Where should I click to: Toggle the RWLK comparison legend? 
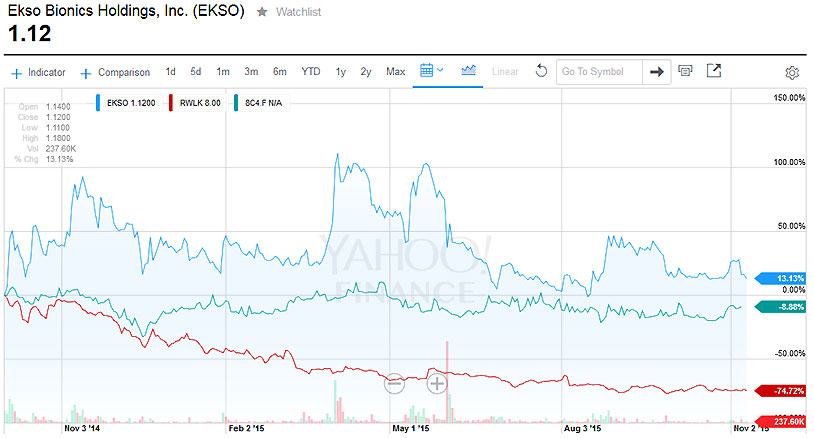195,101
